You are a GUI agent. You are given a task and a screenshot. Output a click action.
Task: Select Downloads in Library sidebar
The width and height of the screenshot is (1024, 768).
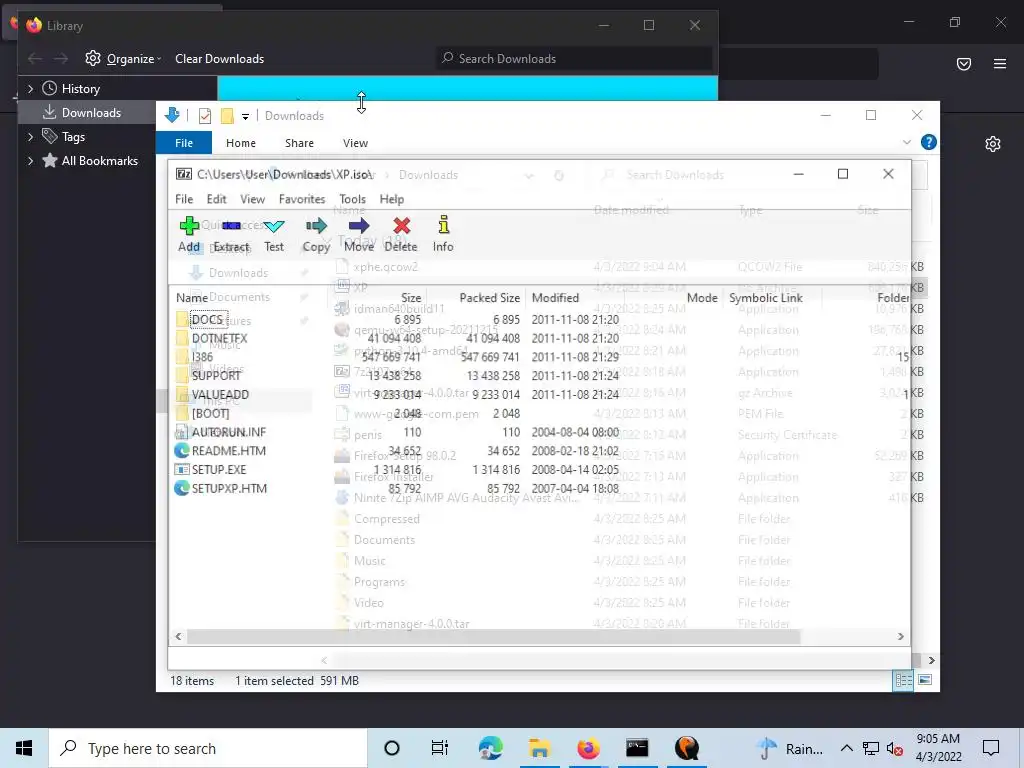[88, 113]
